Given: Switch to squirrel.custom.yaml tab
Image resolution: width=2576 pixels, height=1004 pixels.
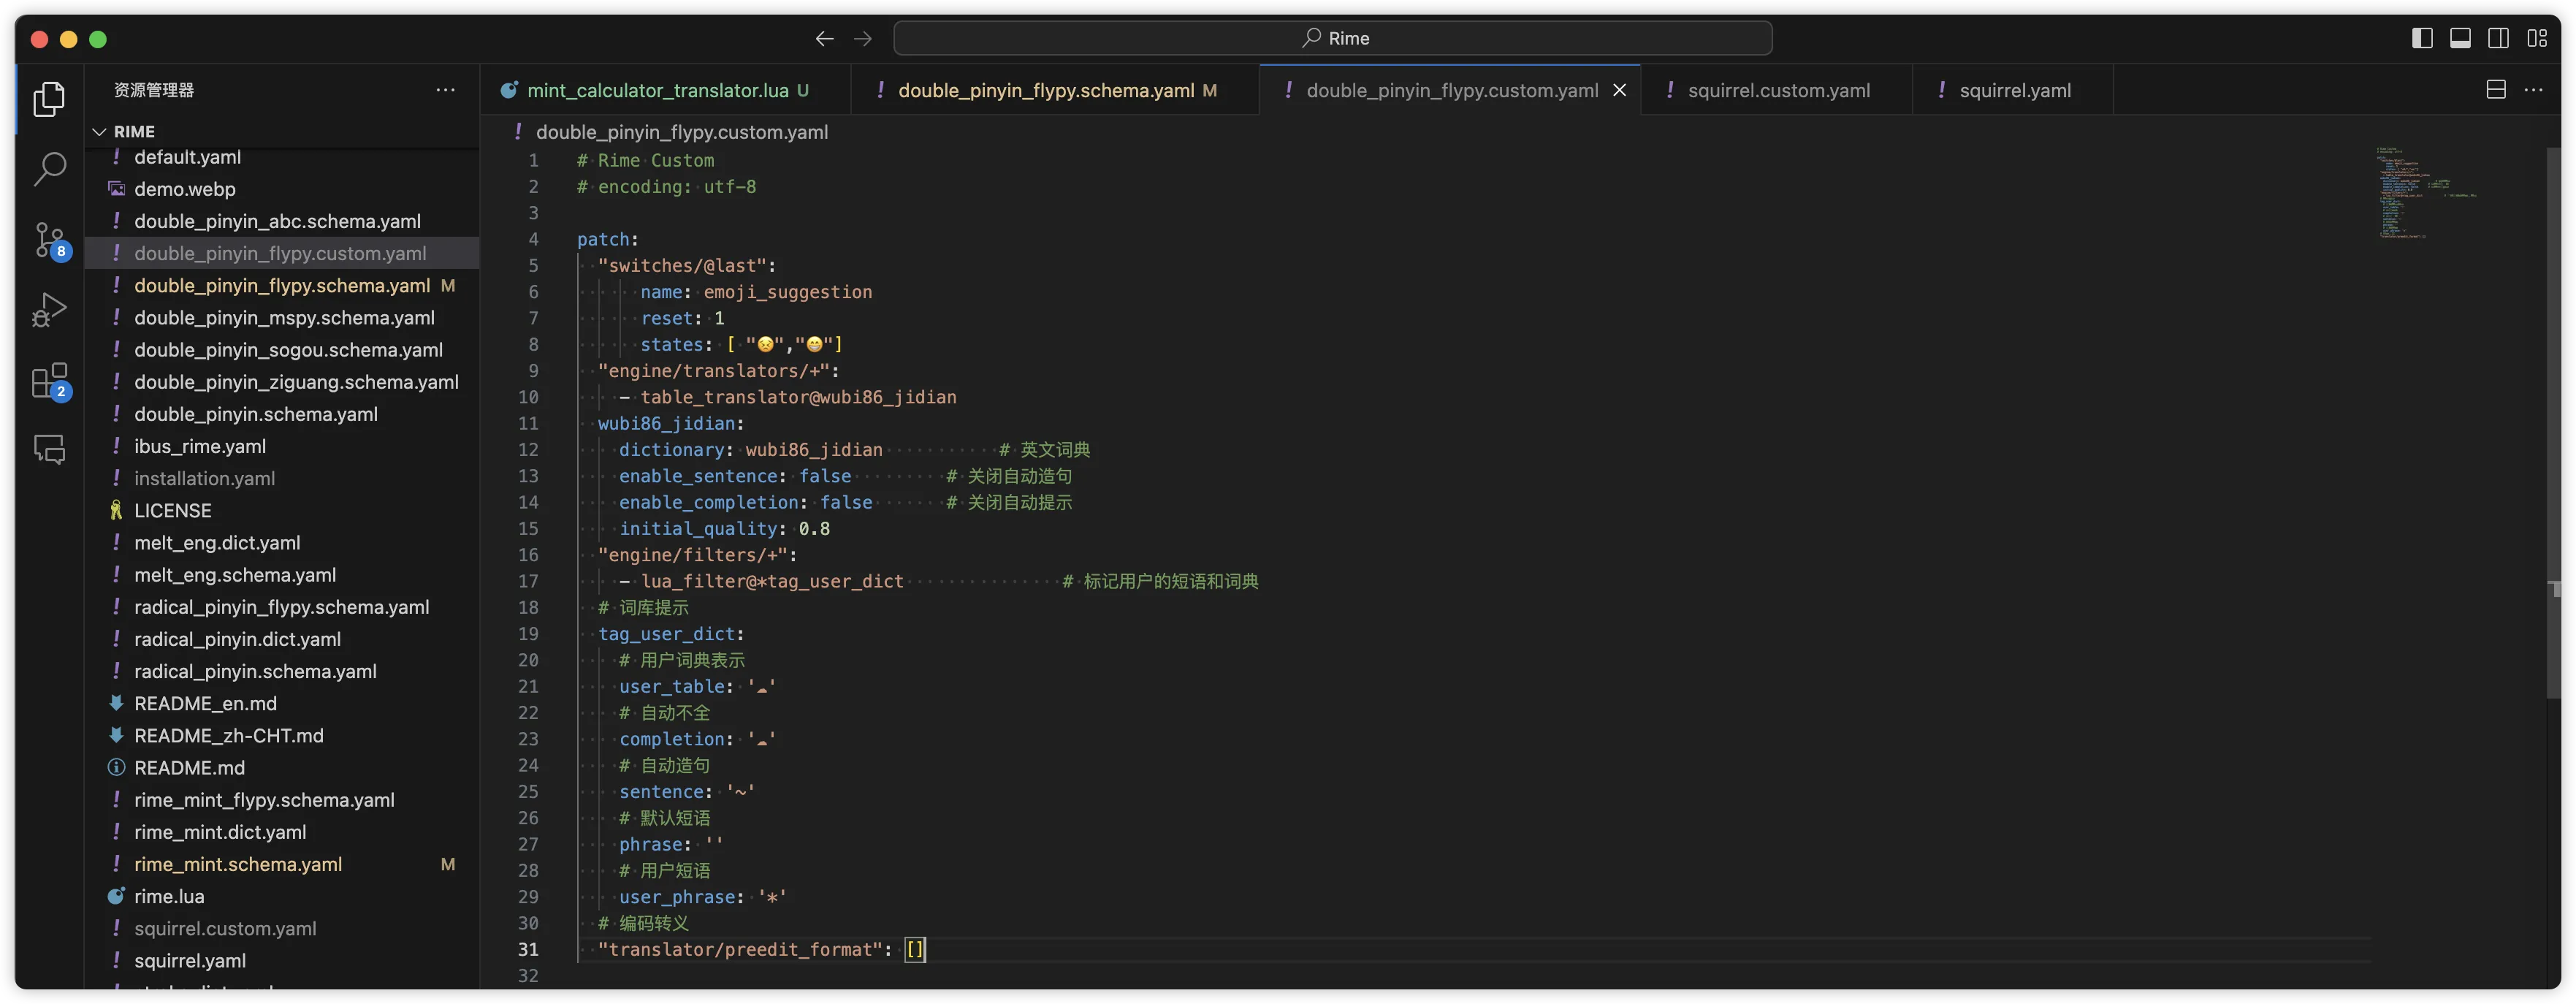Looking at the screenshot, I should pos(1777,90).
